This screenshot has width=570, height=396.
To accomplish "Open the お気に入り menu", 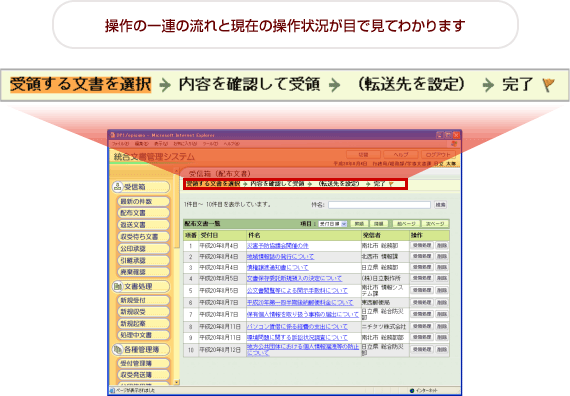I will 185,144.
